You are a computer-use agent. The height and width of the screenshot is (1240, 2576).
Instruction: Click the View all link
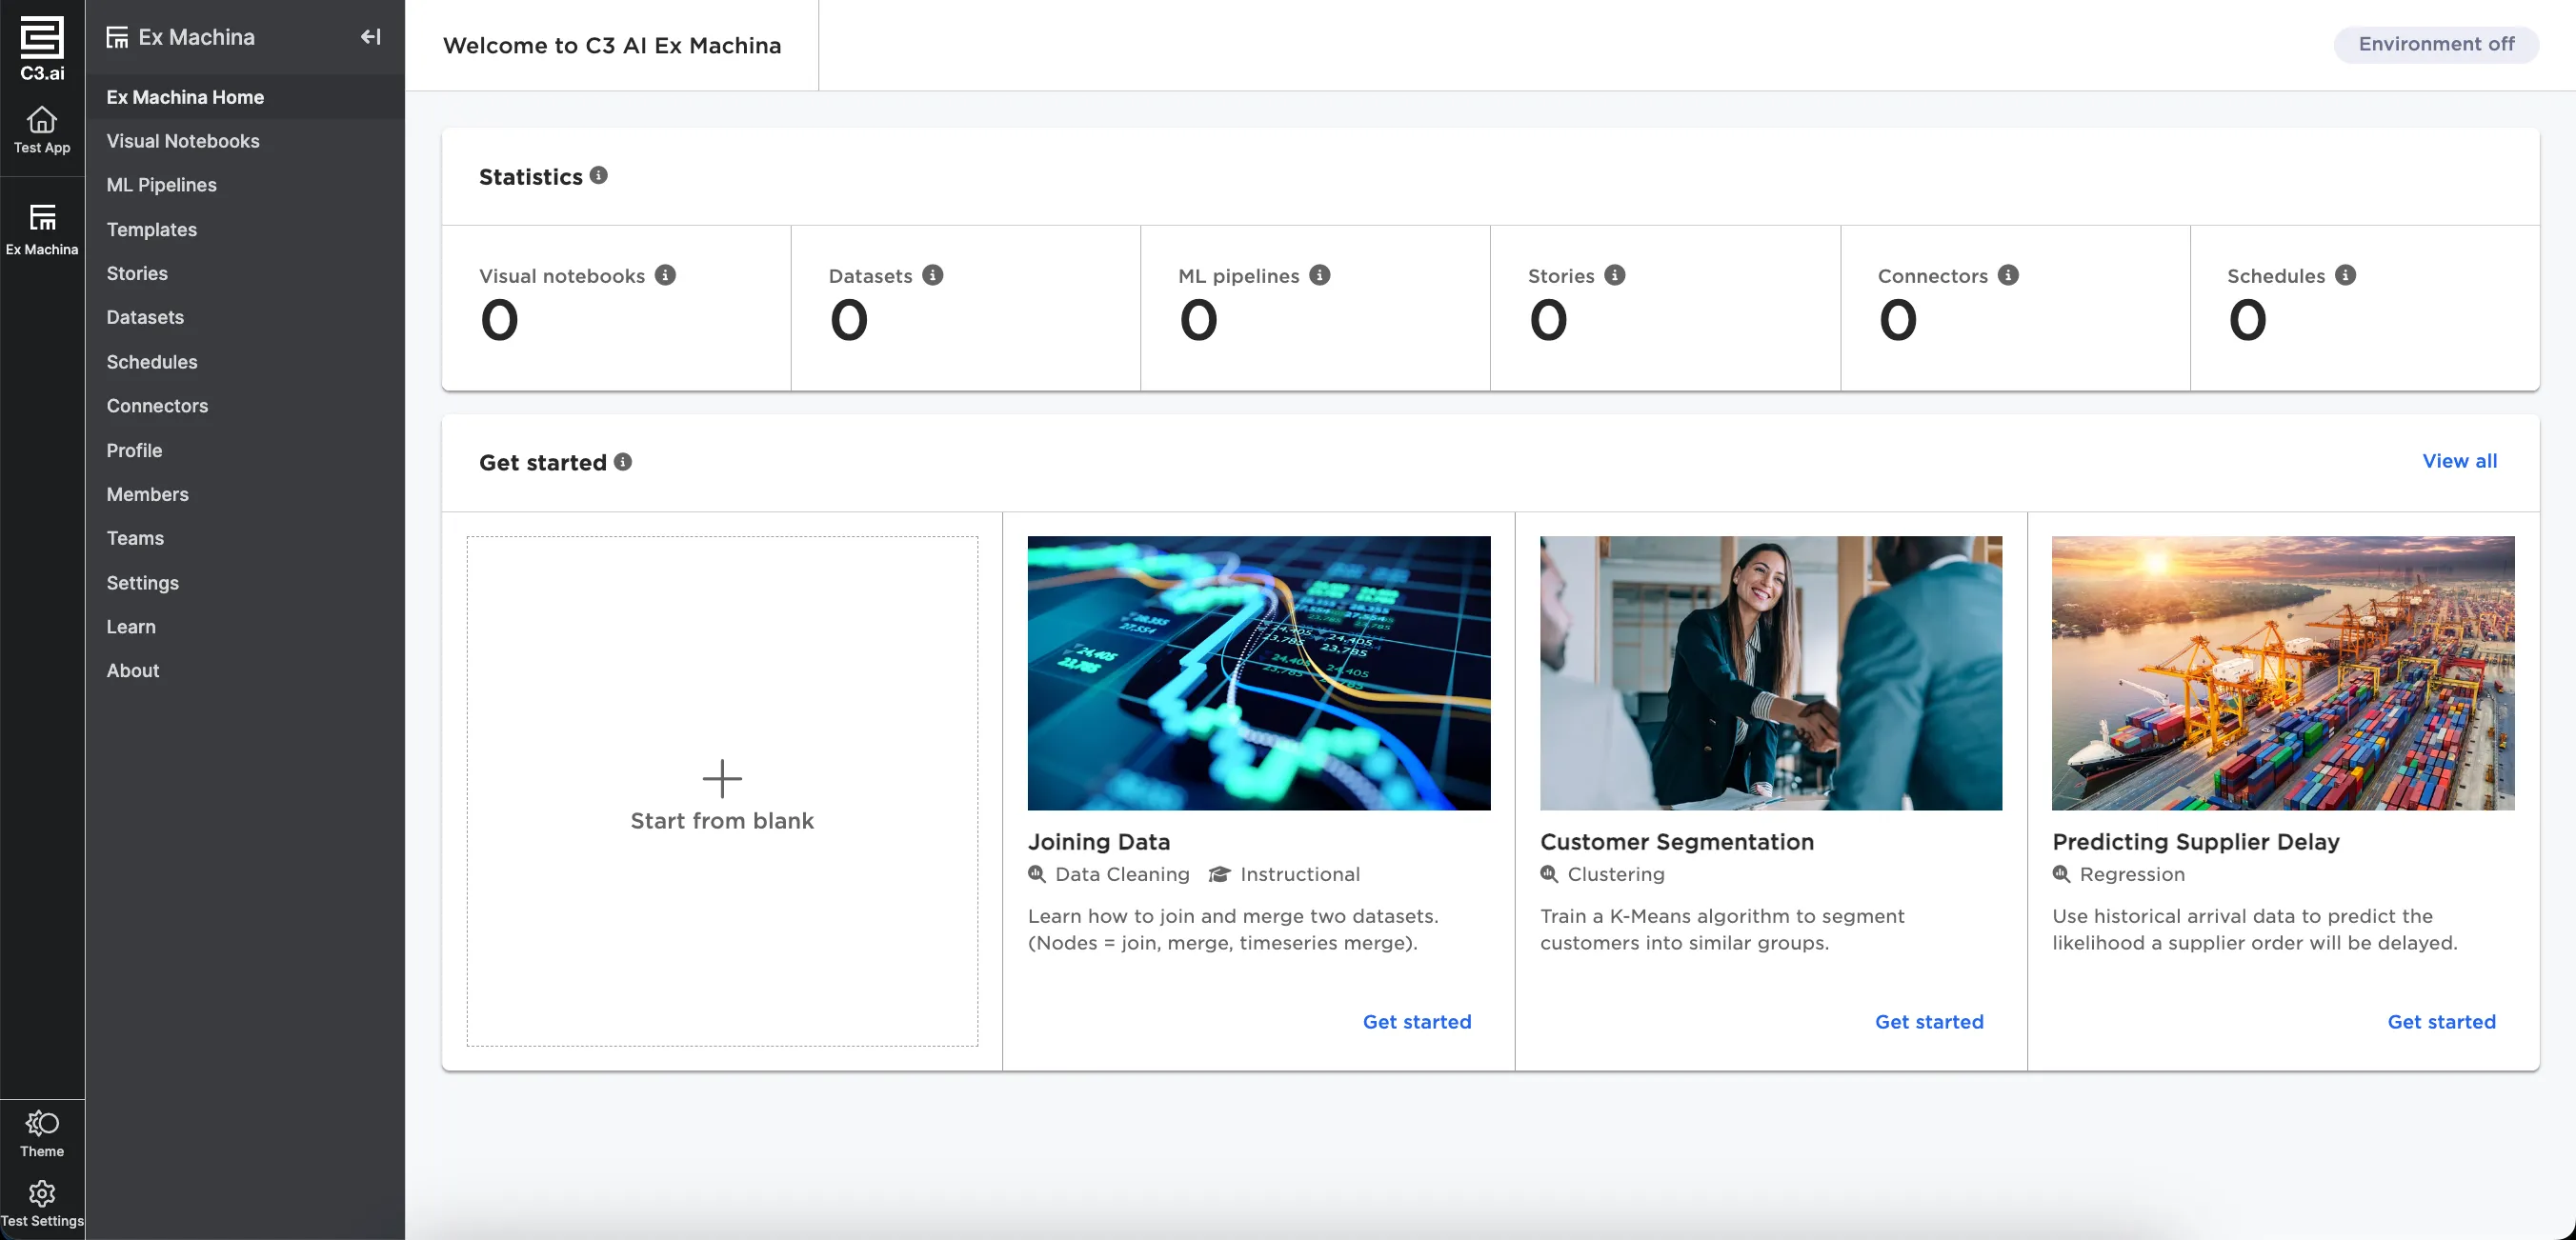click(x=2459, y=461)
